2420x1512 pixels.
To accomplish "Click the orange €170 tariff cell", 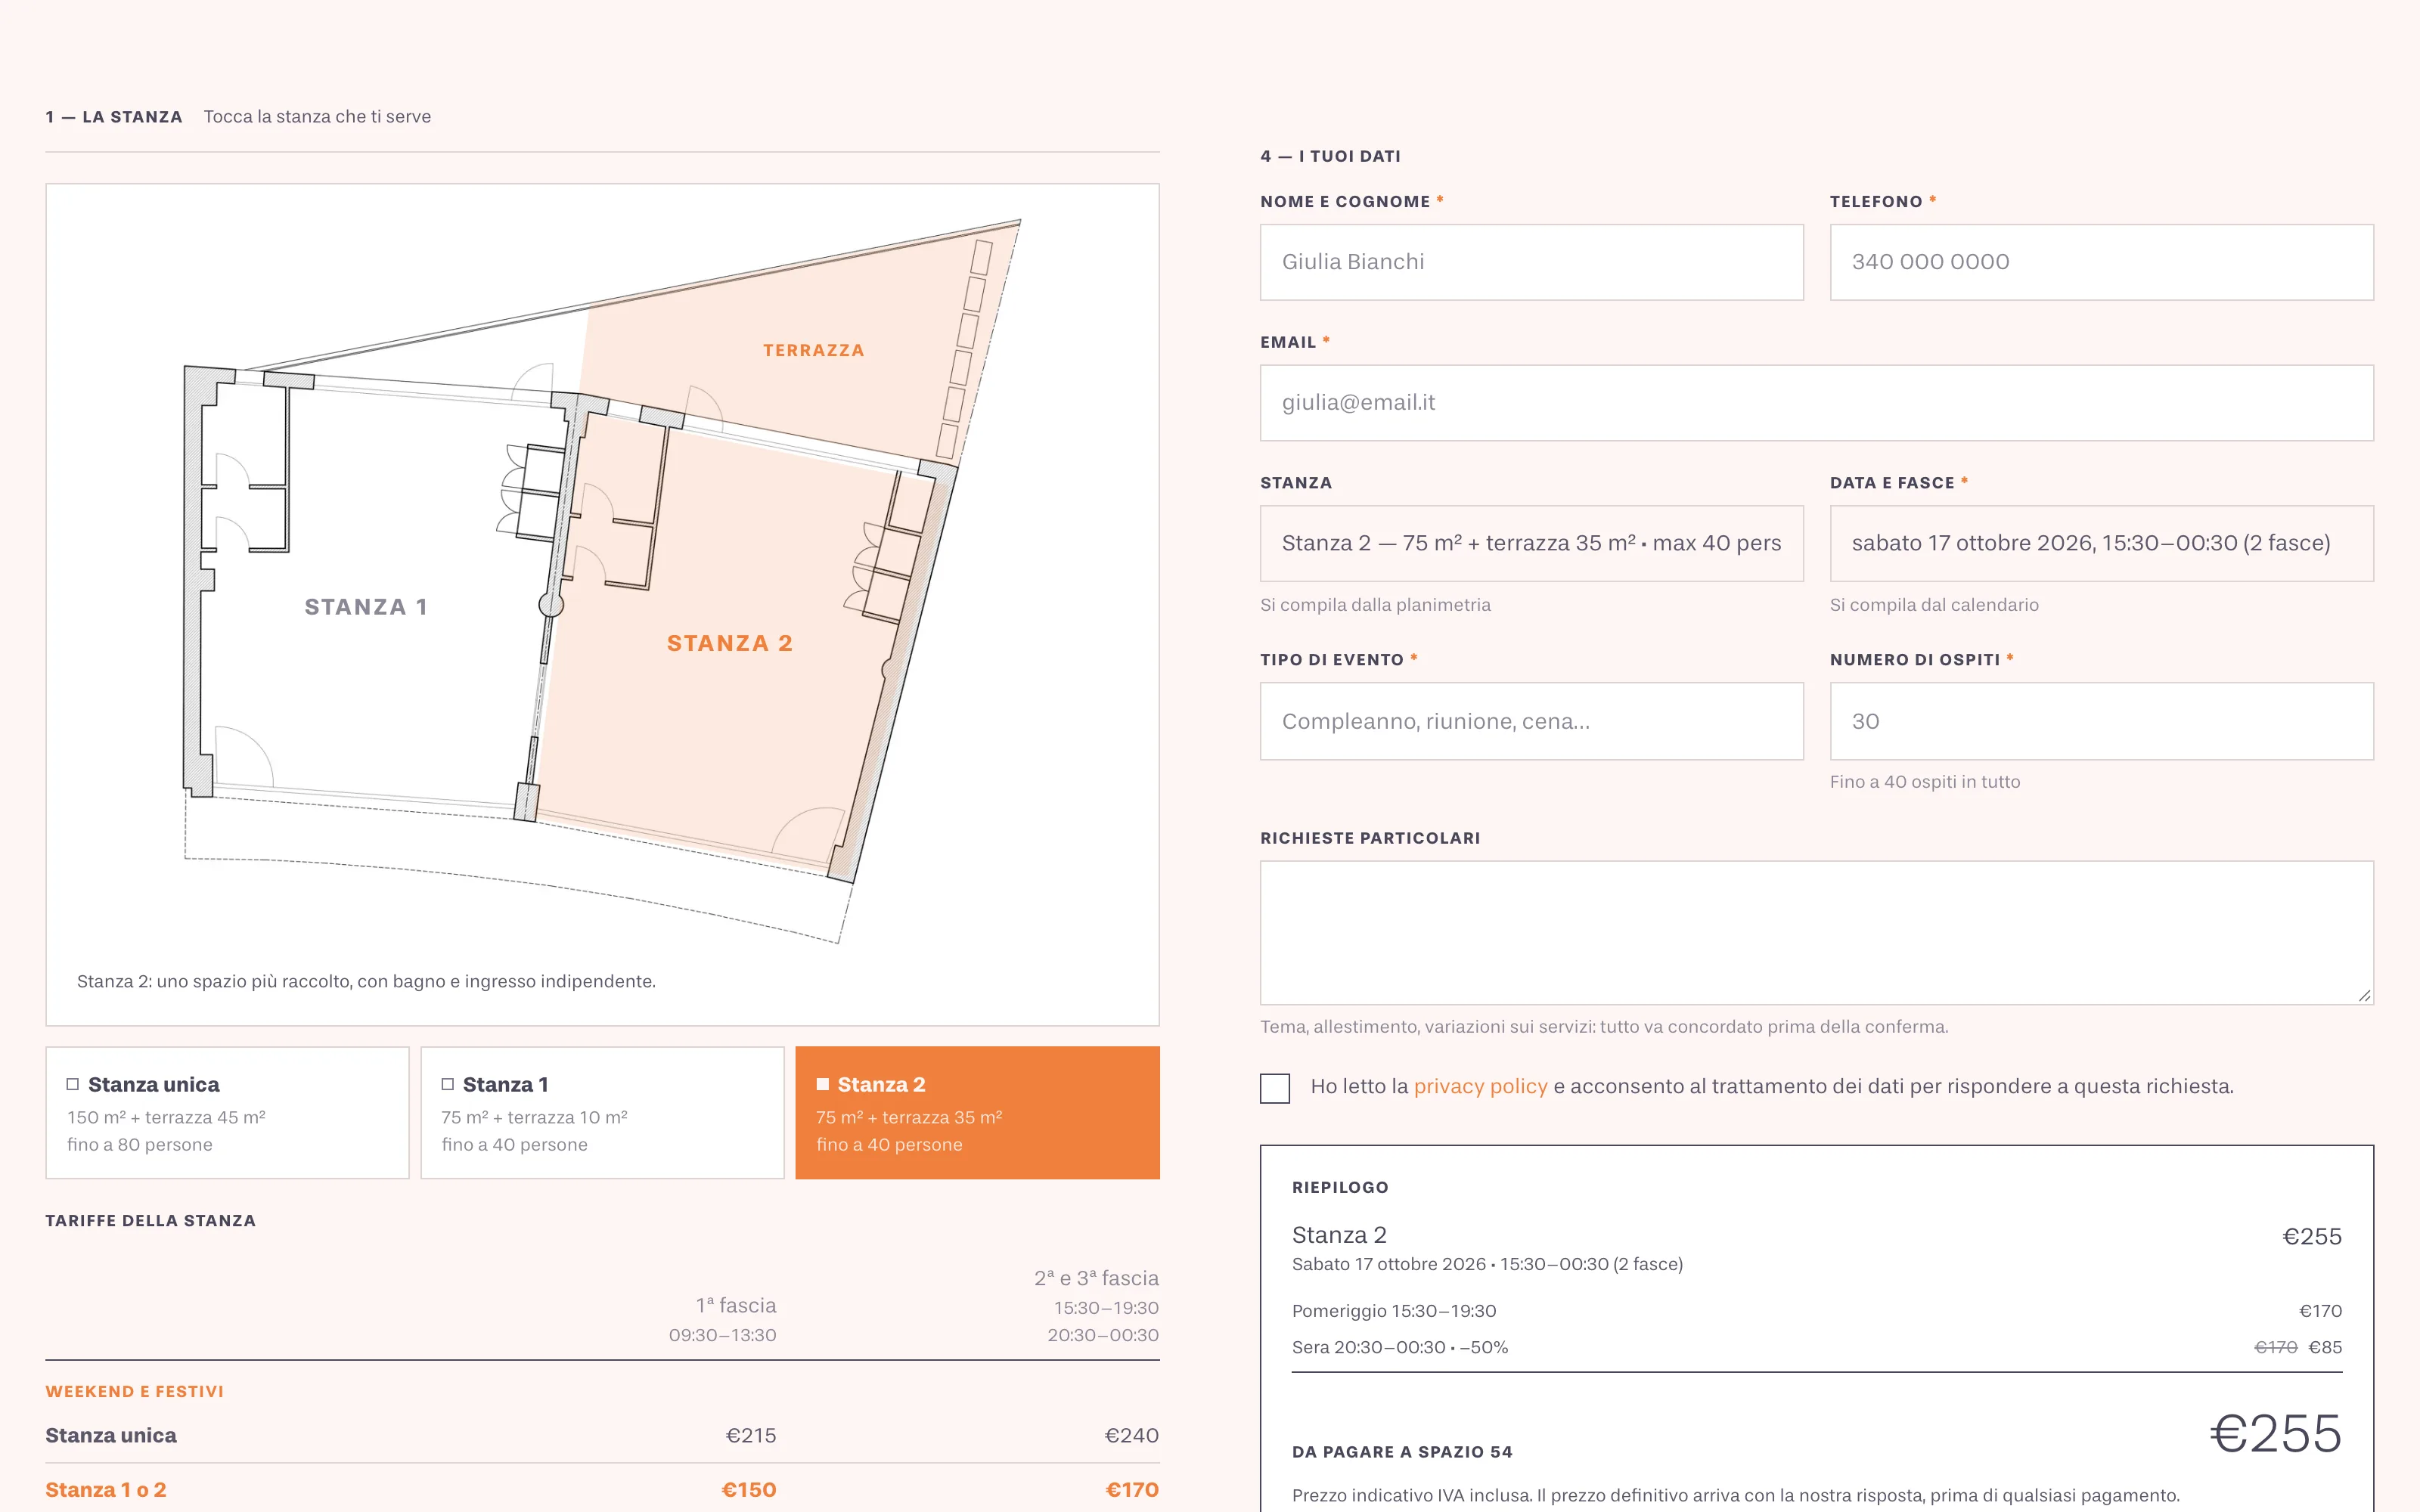I will pos(1132,1490).
